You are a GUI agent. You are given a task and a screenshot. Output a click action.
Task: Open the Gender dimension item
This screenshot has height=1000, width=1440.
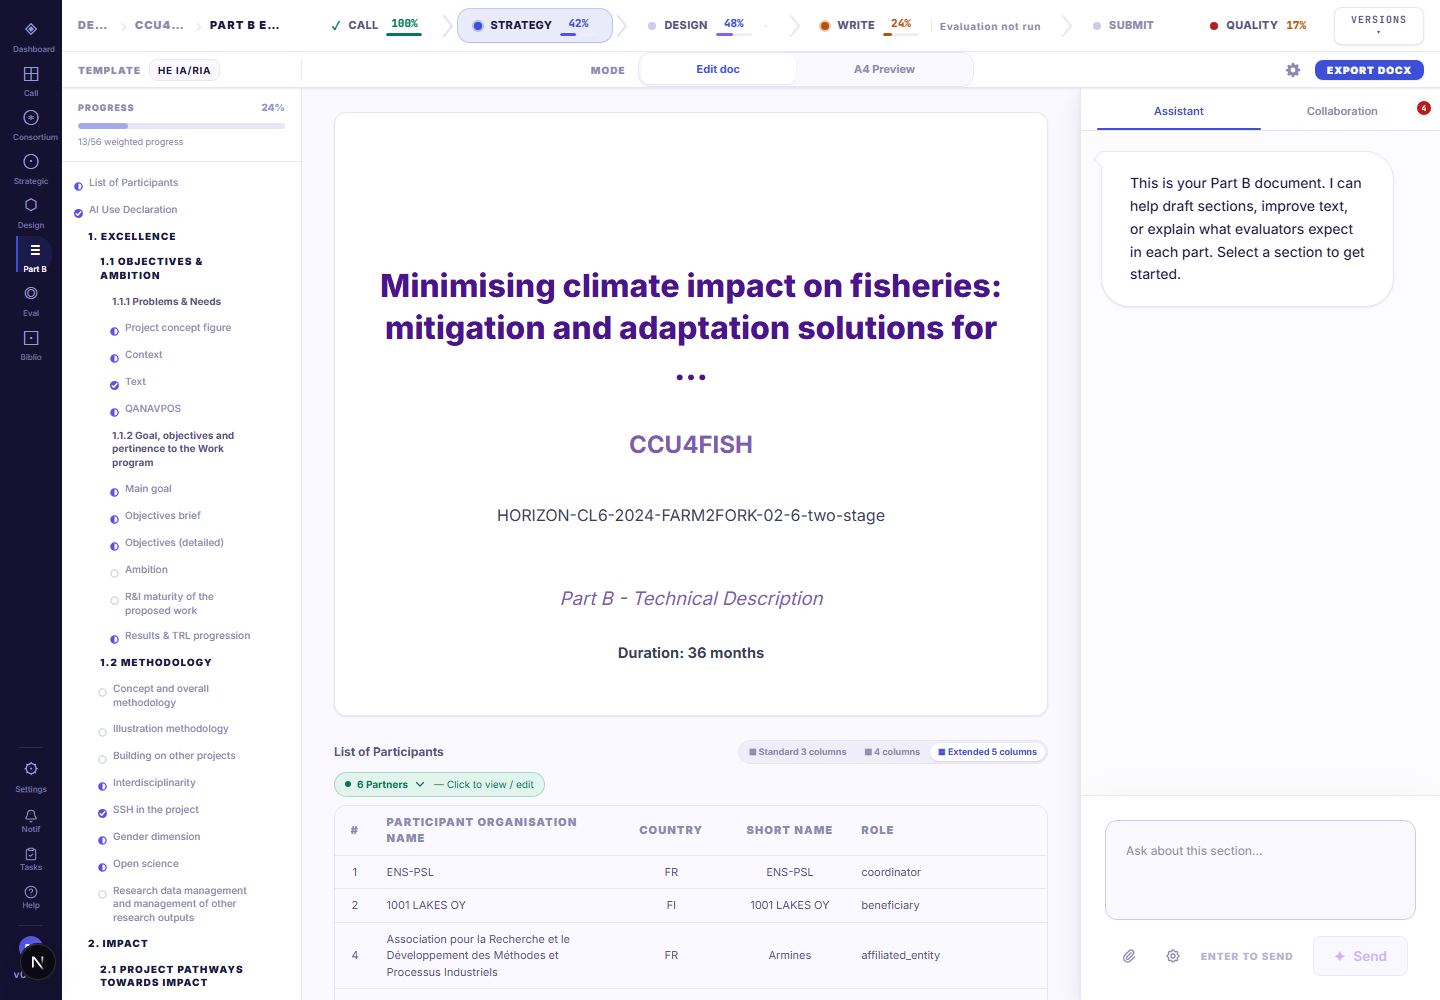156,837
